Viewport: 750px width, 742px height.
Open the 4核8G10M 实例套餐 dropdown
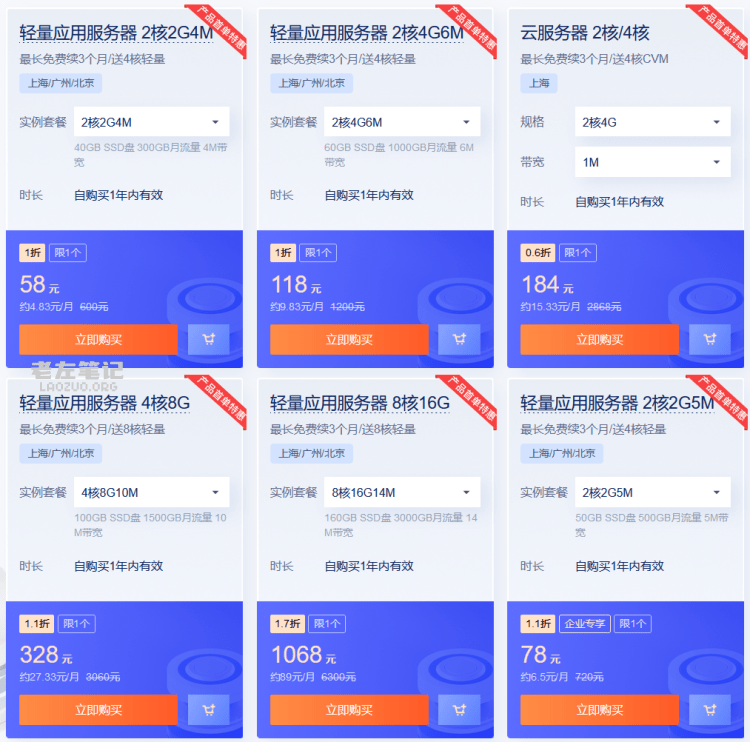click(152, 492)
